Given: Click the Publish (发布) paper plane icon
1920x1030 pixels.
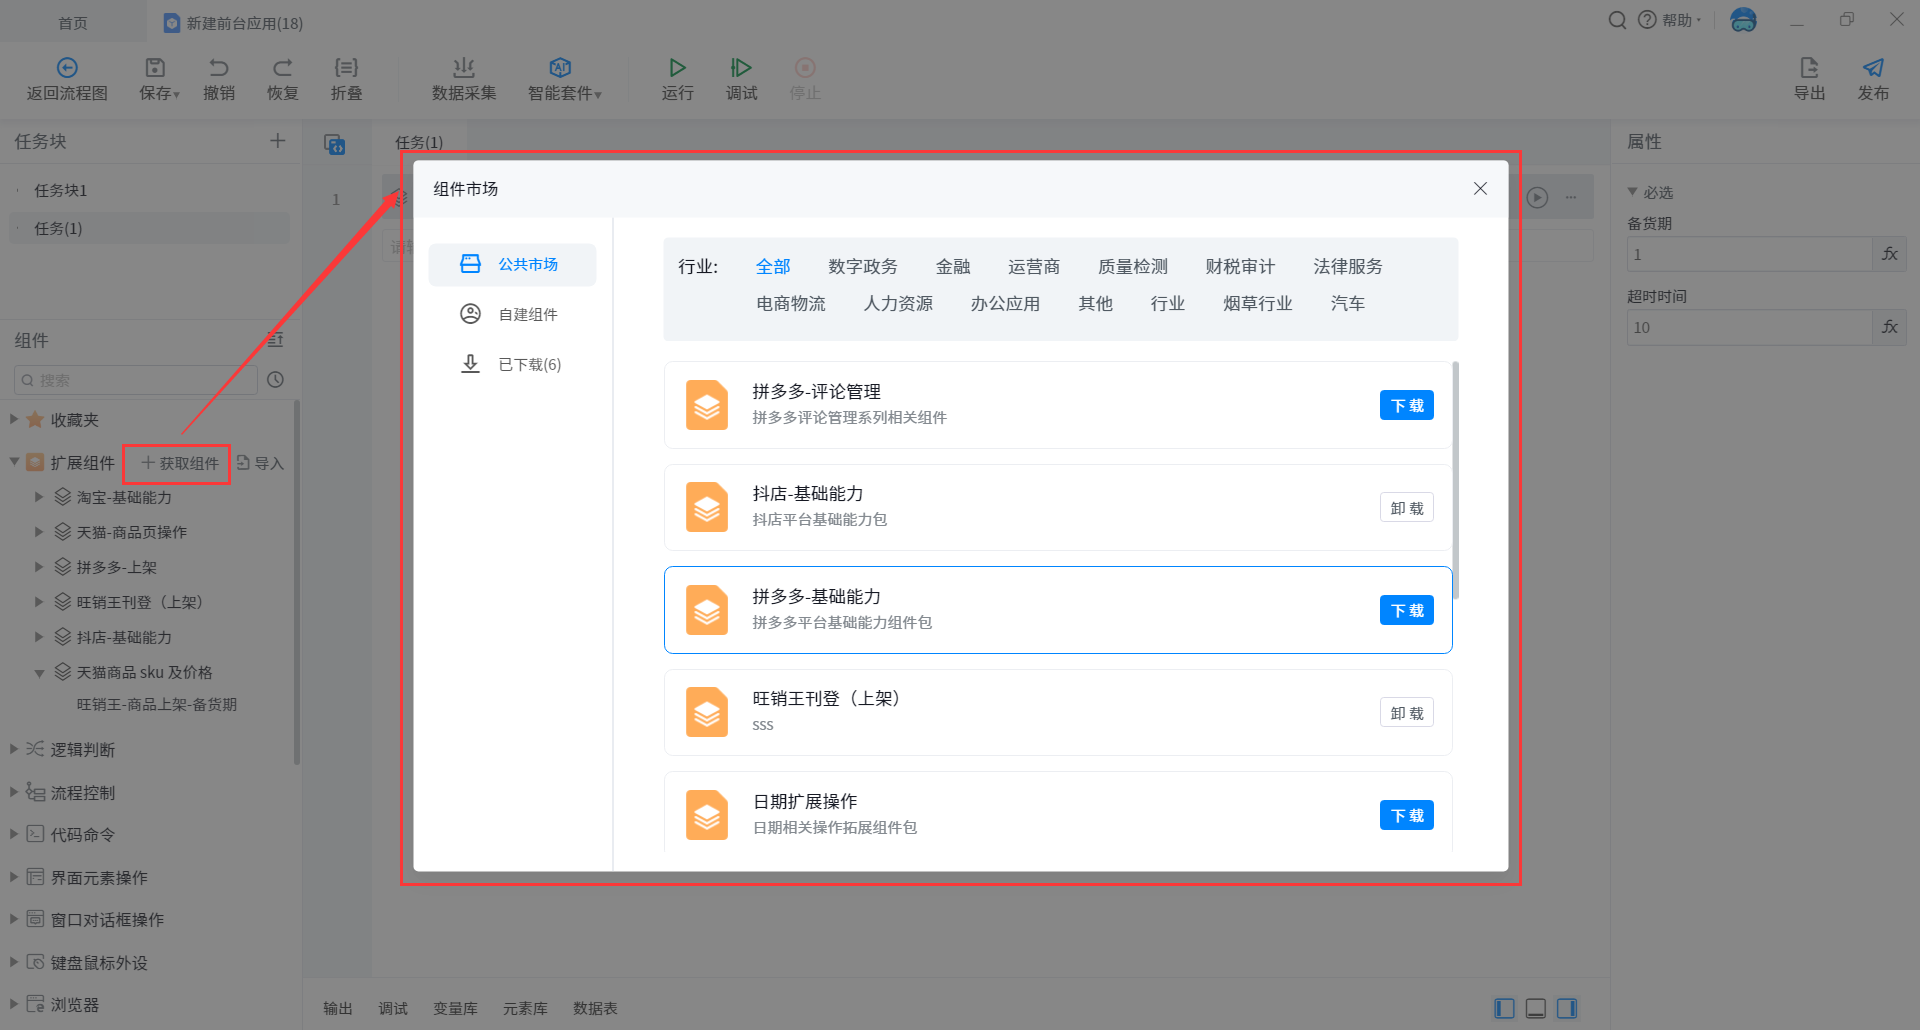Looking at the screenshot, I should [1872, 68].
